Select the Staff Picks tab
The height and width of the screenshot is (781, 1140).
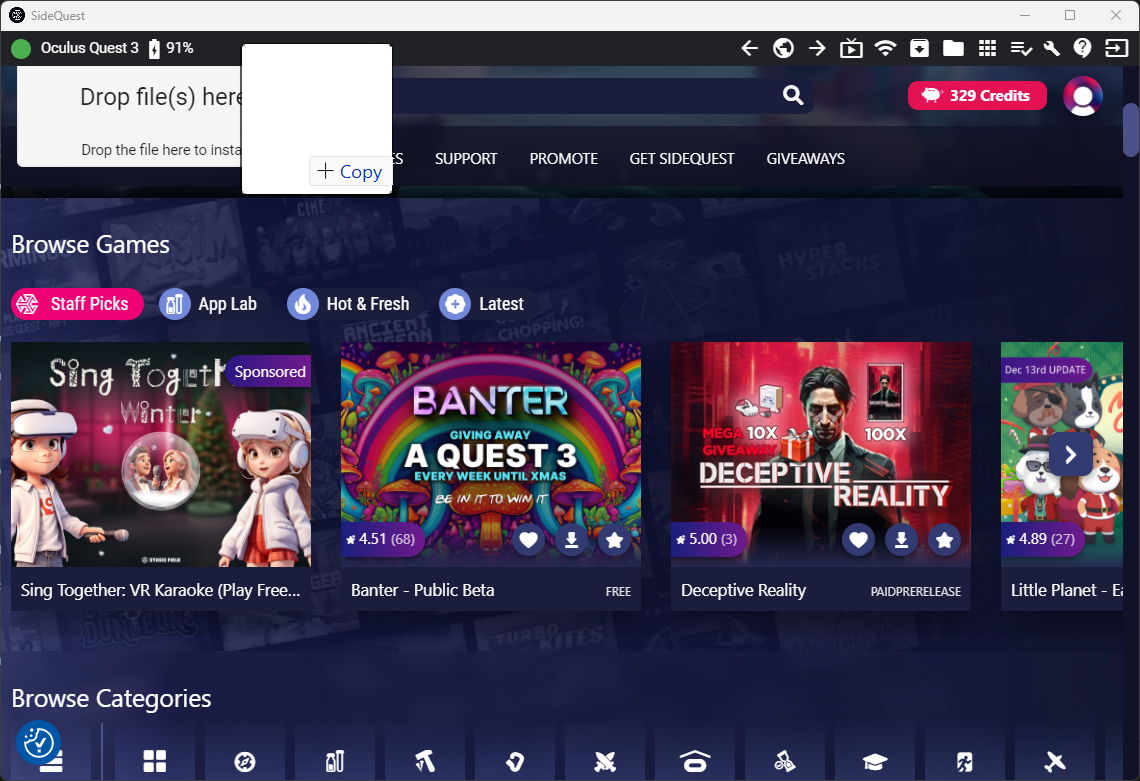coord(77,304)
